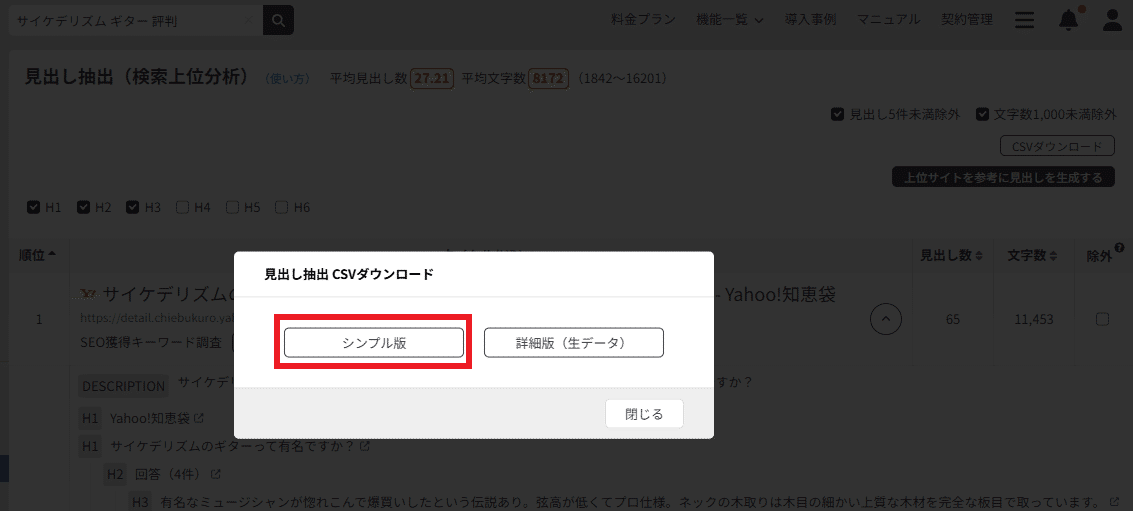Click the SEO獲得キーワード調査 text
Screen dimensions: 1133x511
point(151,343)
